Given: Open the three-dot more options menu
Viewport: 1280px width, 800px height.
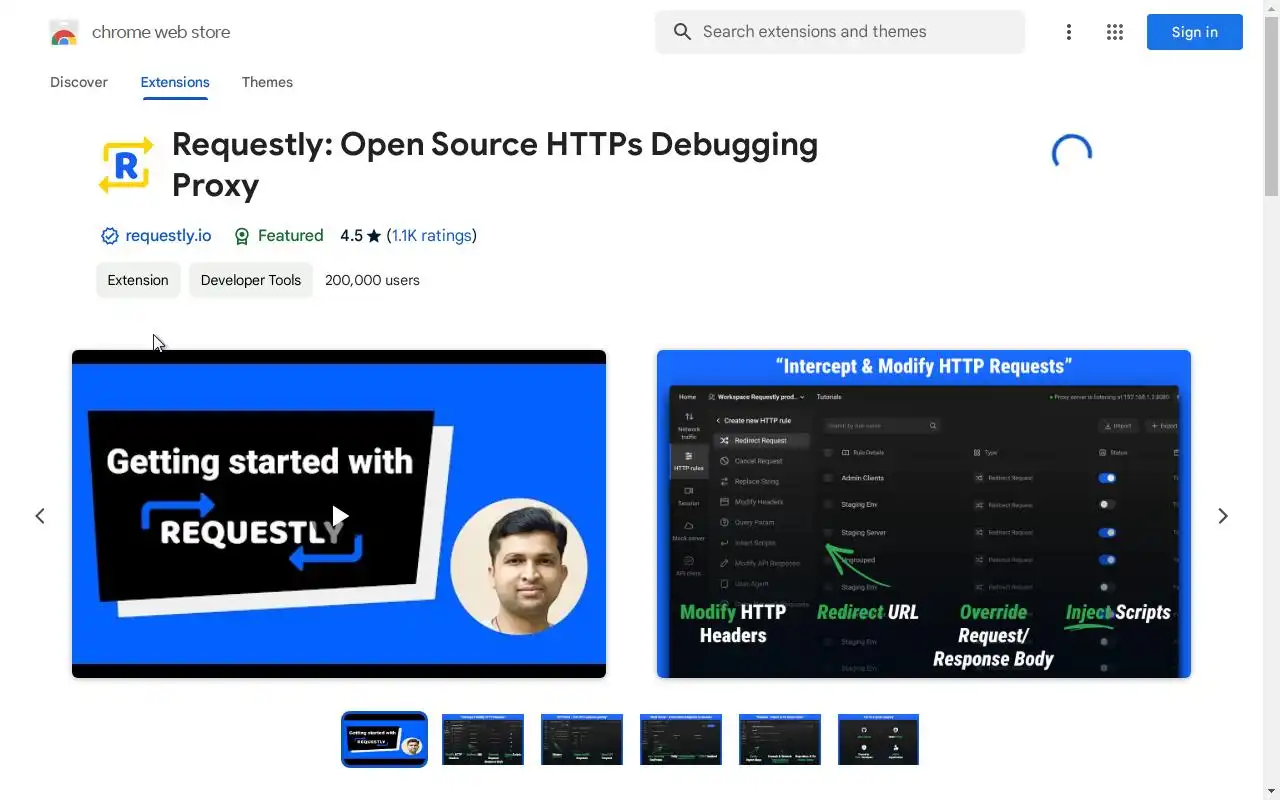Looking at the screenshot, I should tap(1069, 32).
